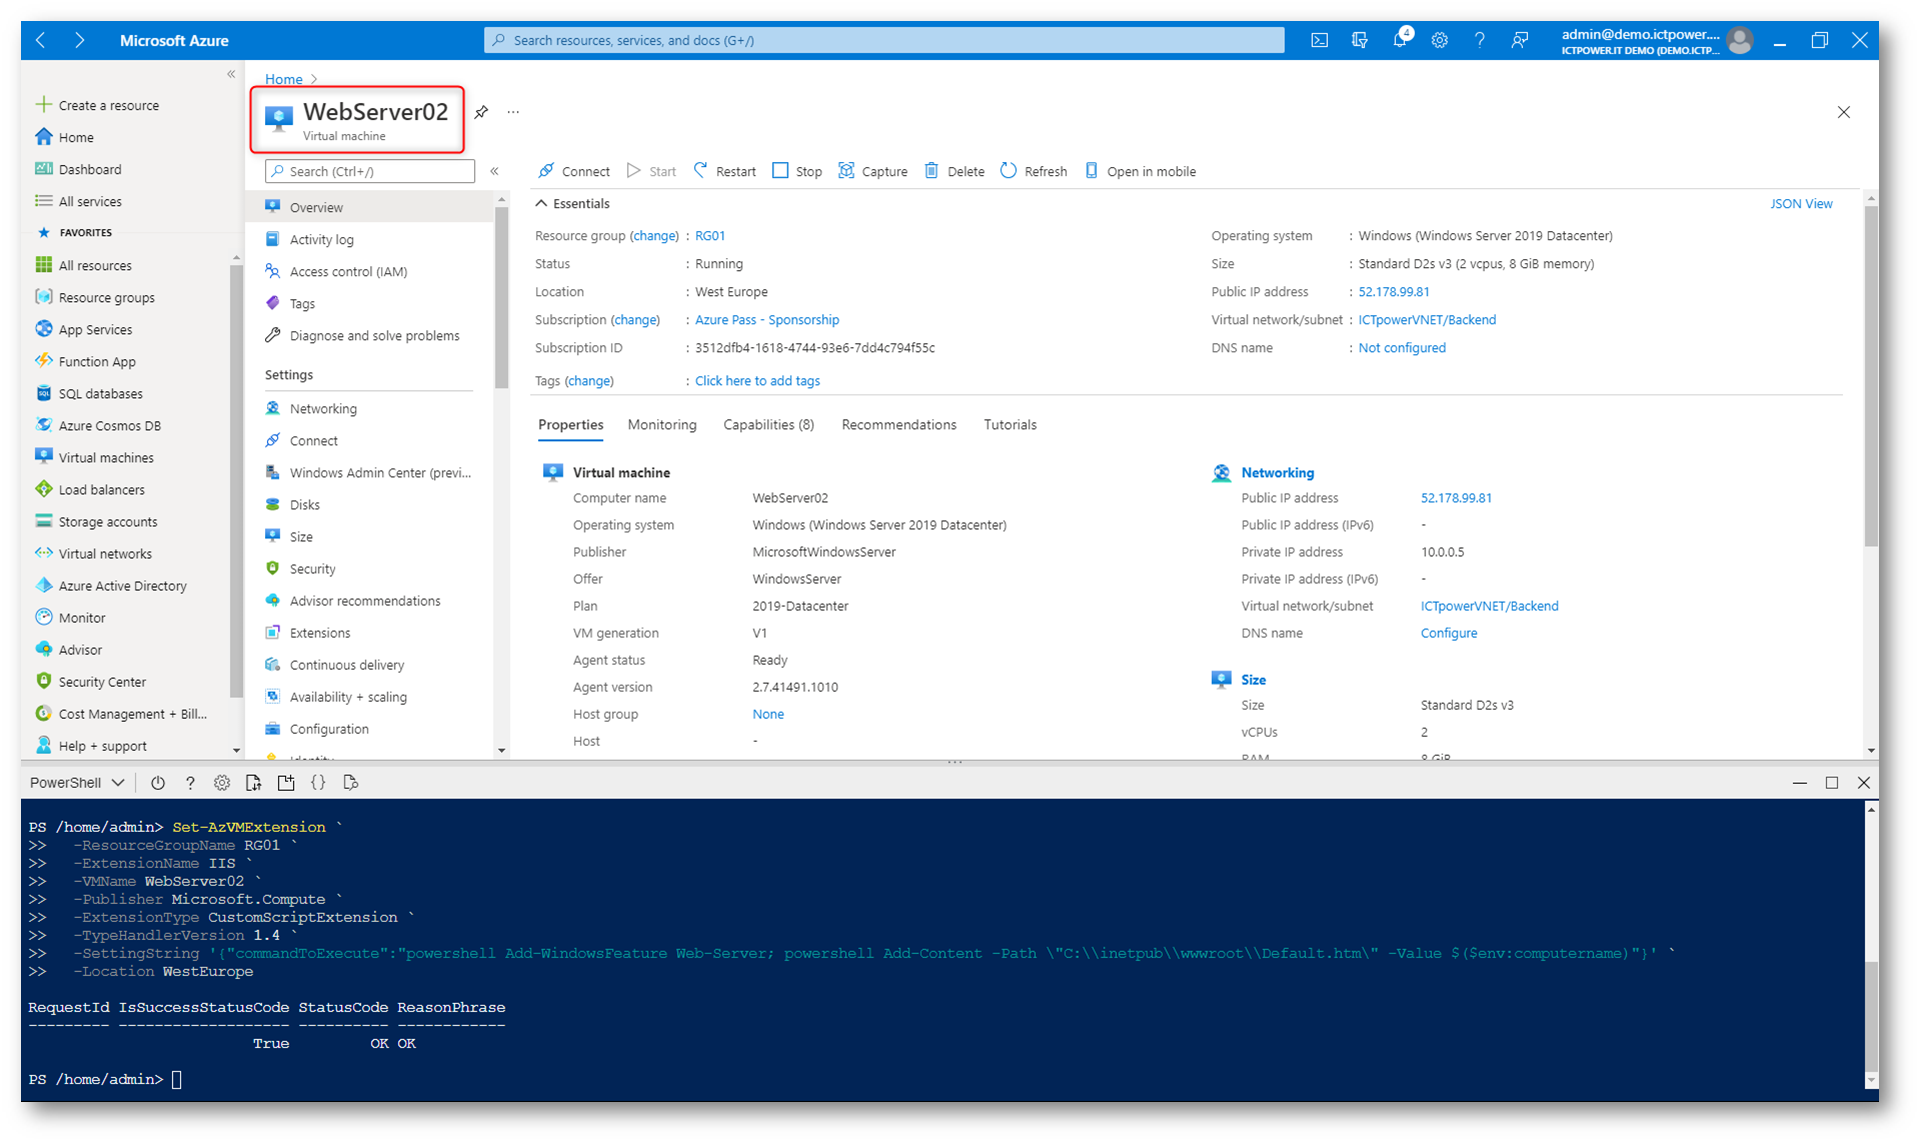Maximize the Cloud Shell pane
Screen dimensions: 1921x1144
[x=1832, y=783]
